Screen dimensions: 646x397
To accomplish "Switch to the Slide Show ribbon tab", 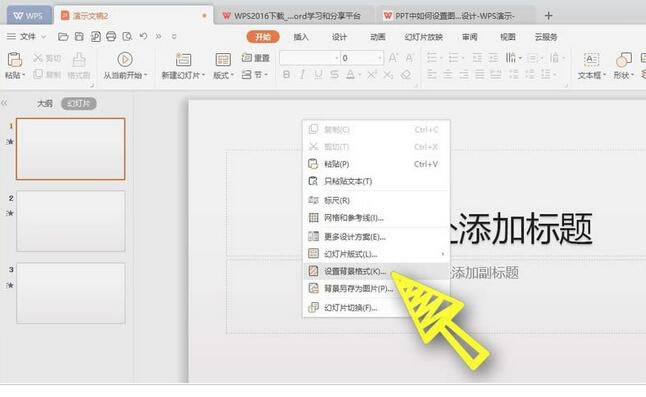I will tap(424, 37).
